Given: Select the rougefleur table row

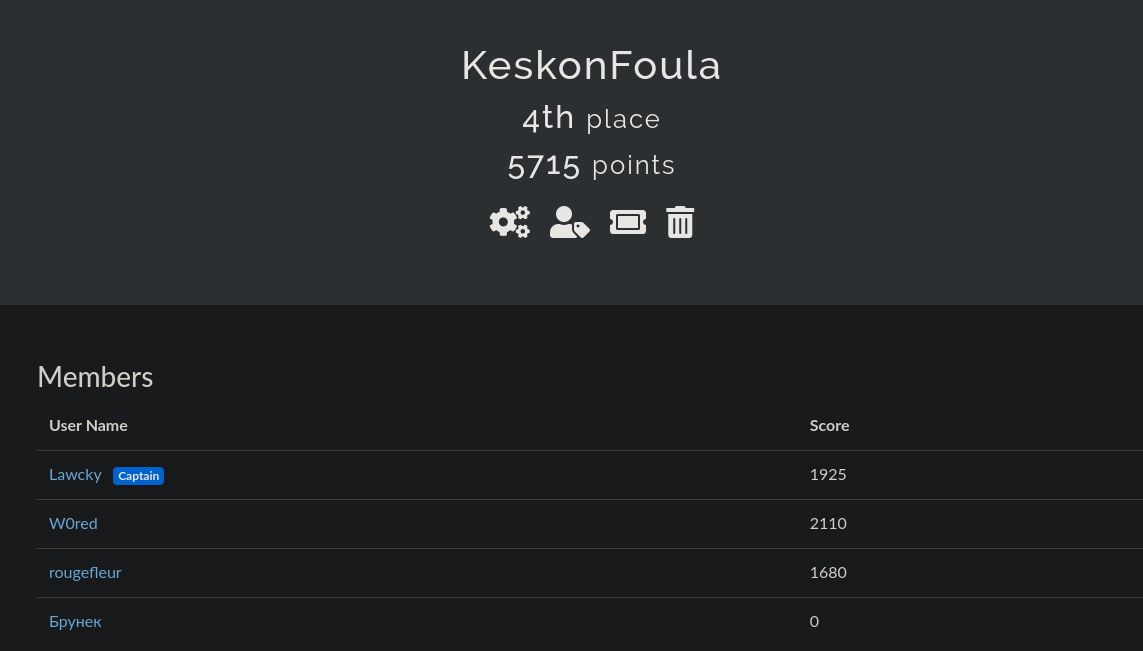Looking at the screenshot, I should tap(590, 573).
